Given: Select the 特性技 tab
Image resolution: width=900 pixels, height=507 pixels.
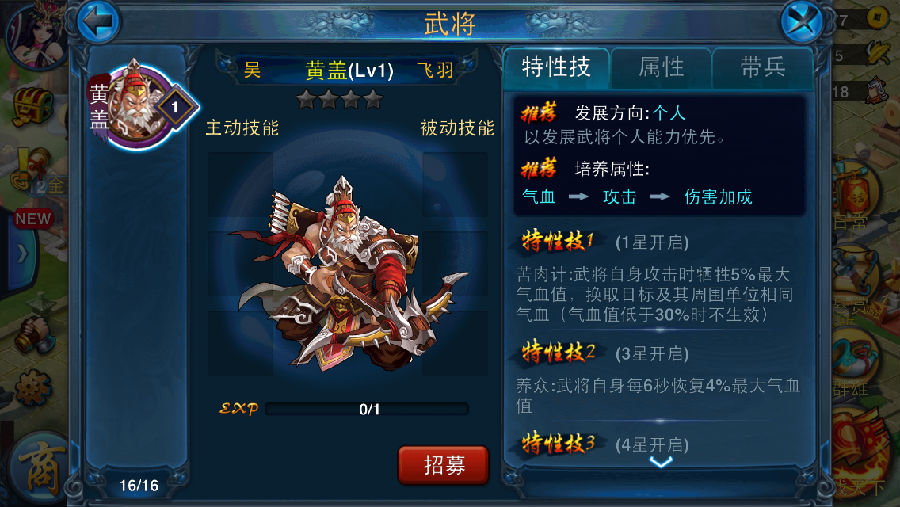Looking at the screenshot, I should [556, 68].
